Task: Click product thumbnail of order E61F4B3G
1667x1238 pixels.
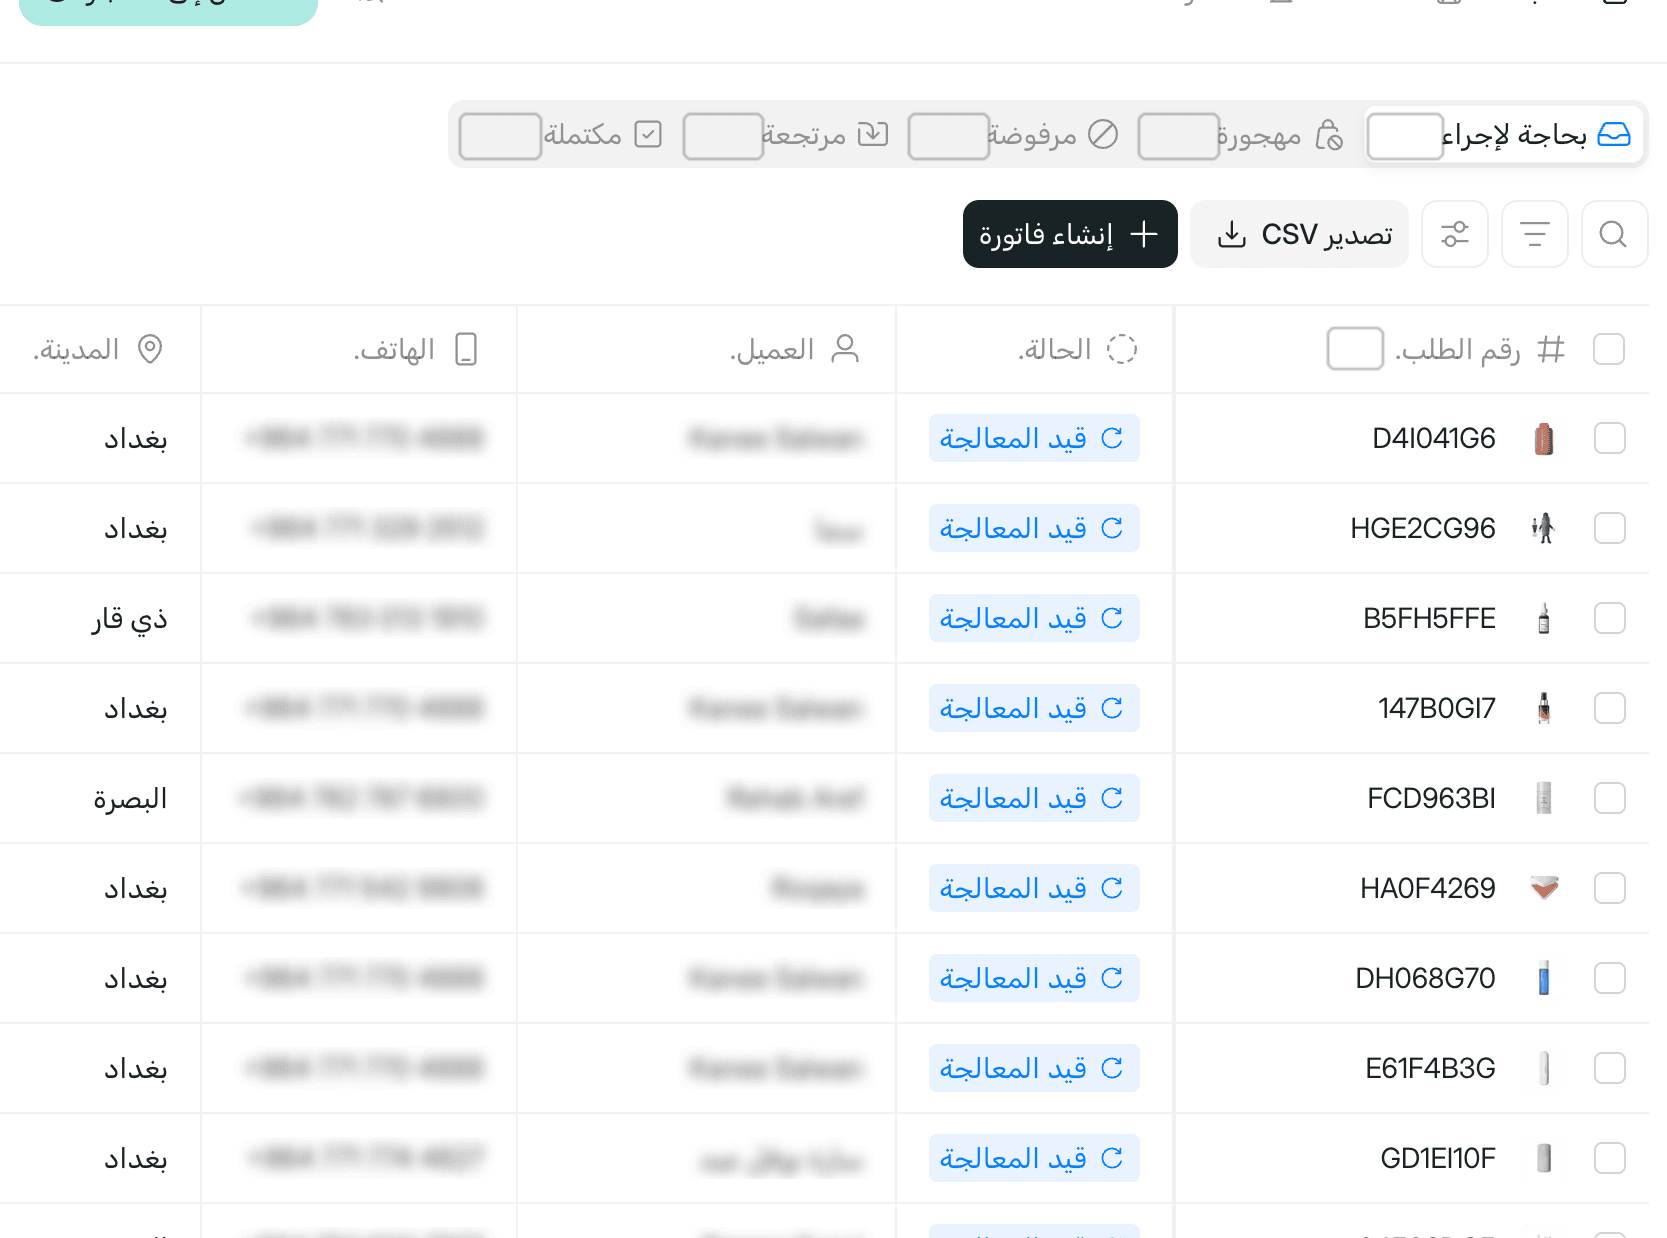Action: click(x=1544, y=1068)
